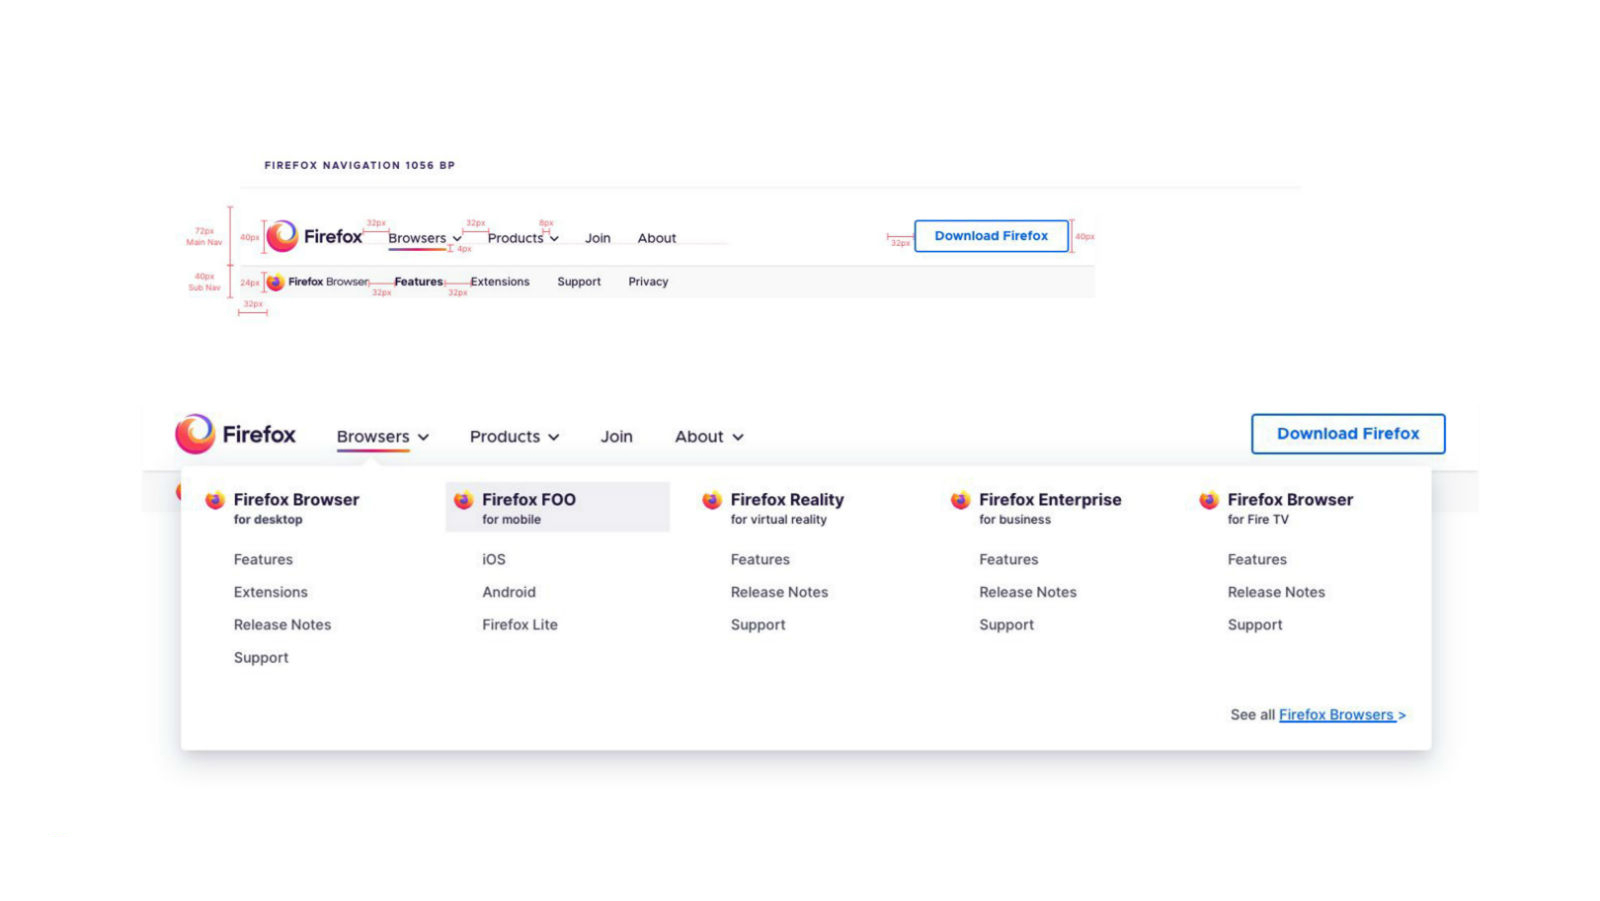Click the small Firefox logo in the spec mockup

tap(282, 236)
